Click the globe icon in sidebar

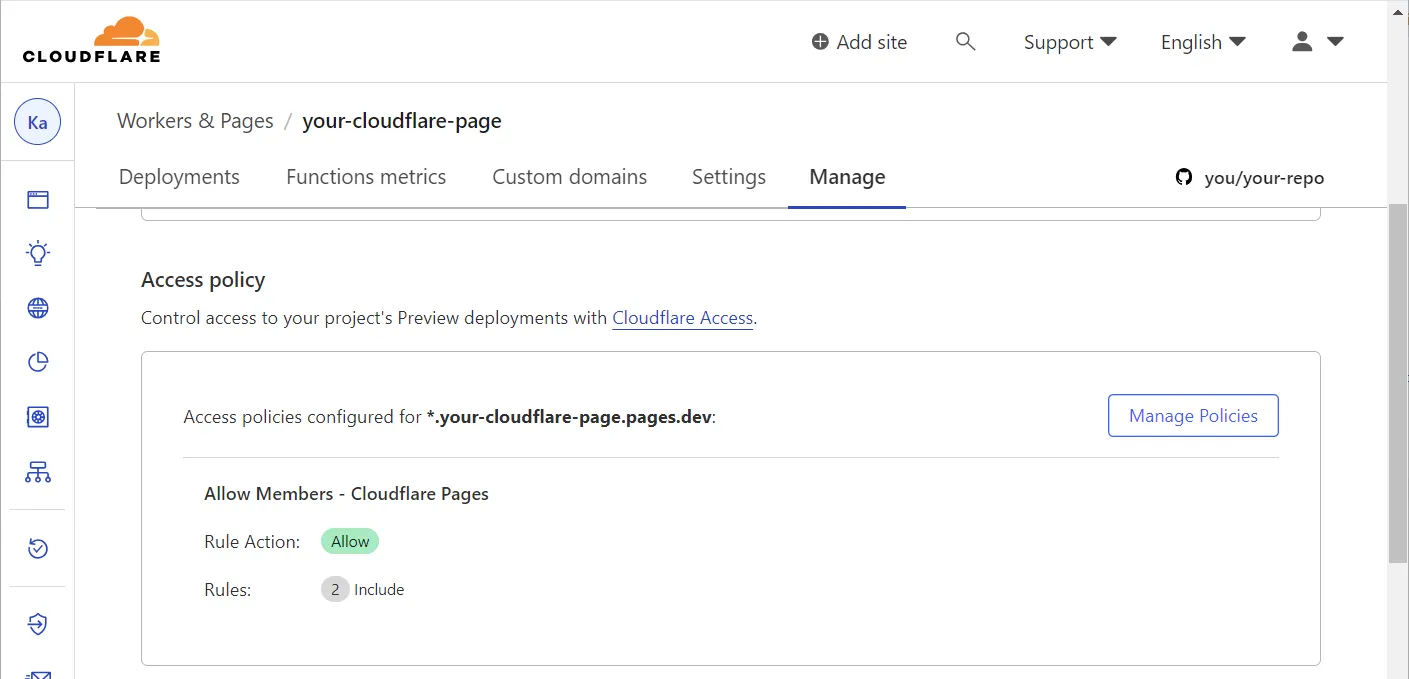point(38,308)
